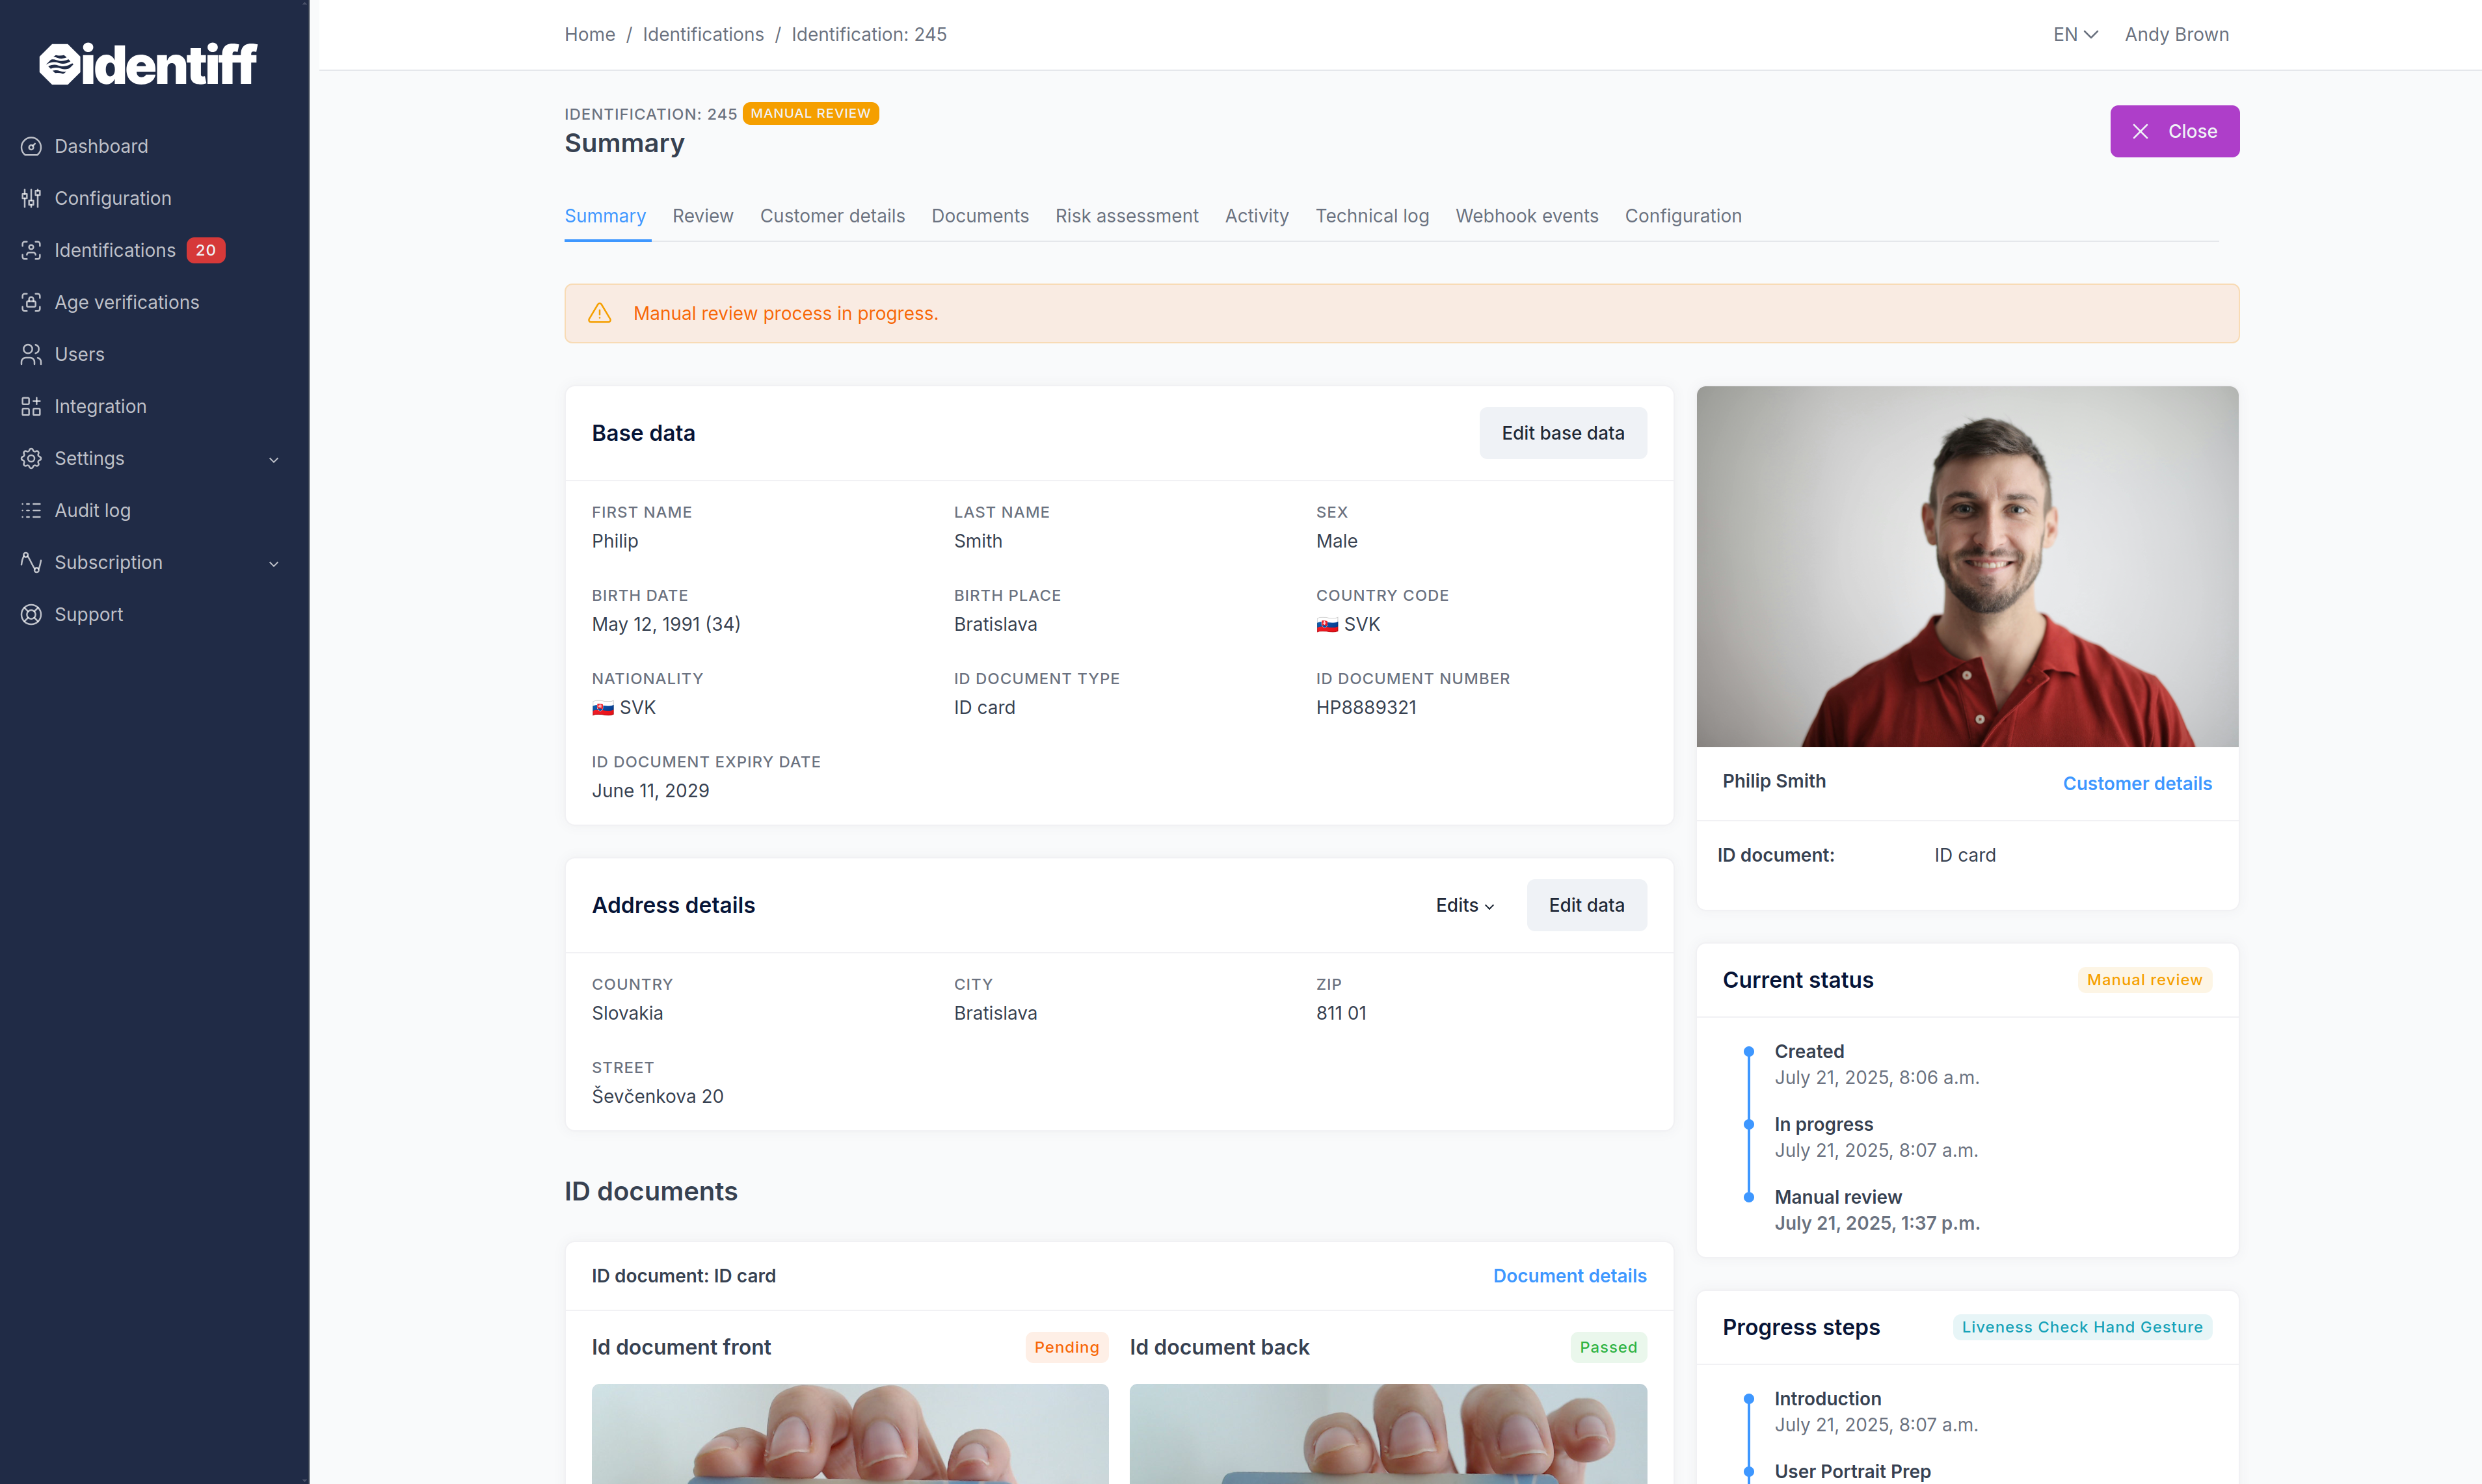This screenshot has width=2482, height=1484.
Task: Click the Customer details link under portrait
Action: tap(2136, 783)
